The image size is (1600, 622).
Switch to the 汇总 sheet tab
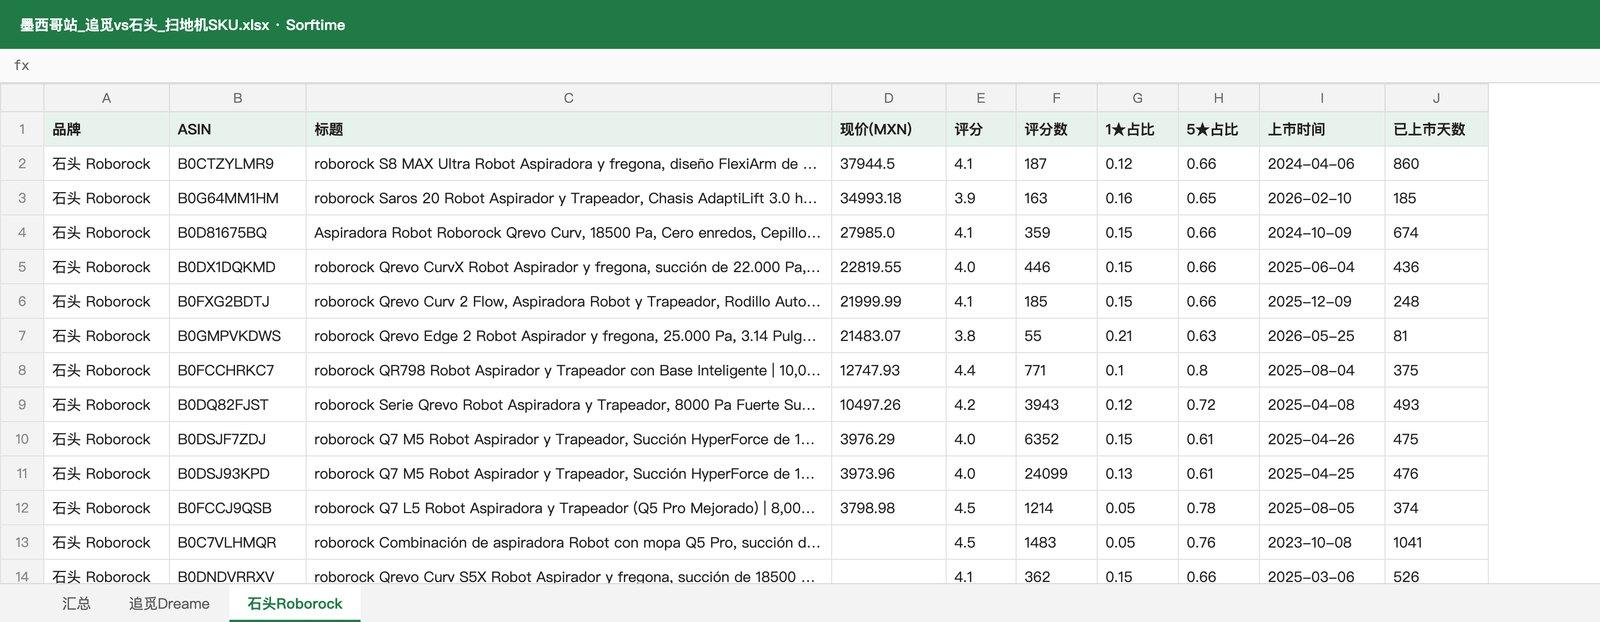(76, 604)
